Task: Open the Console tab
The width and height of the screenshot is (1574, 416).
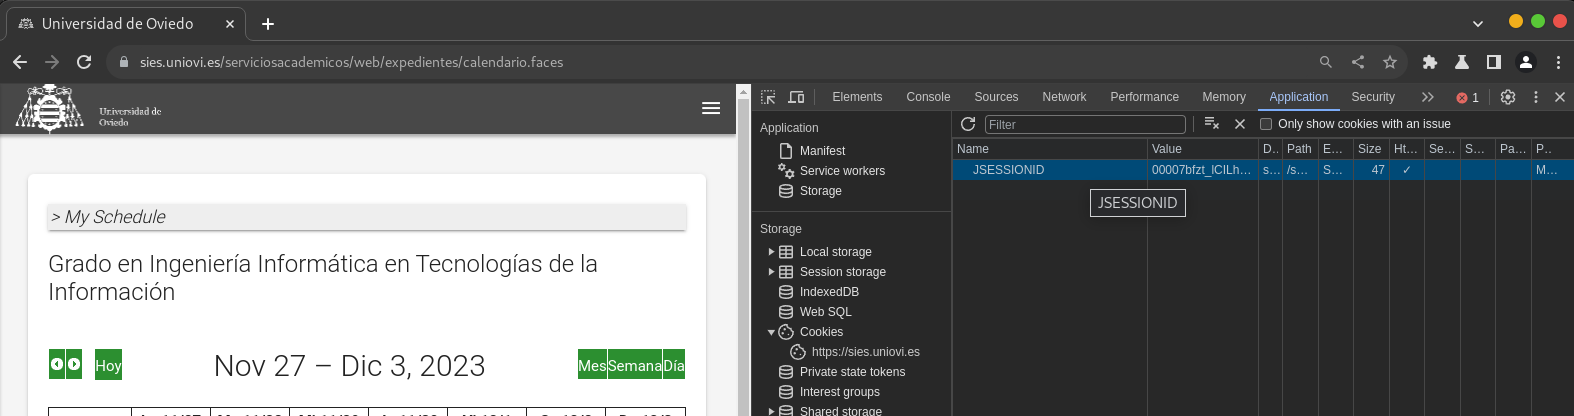Action: [x=928, y=97]
